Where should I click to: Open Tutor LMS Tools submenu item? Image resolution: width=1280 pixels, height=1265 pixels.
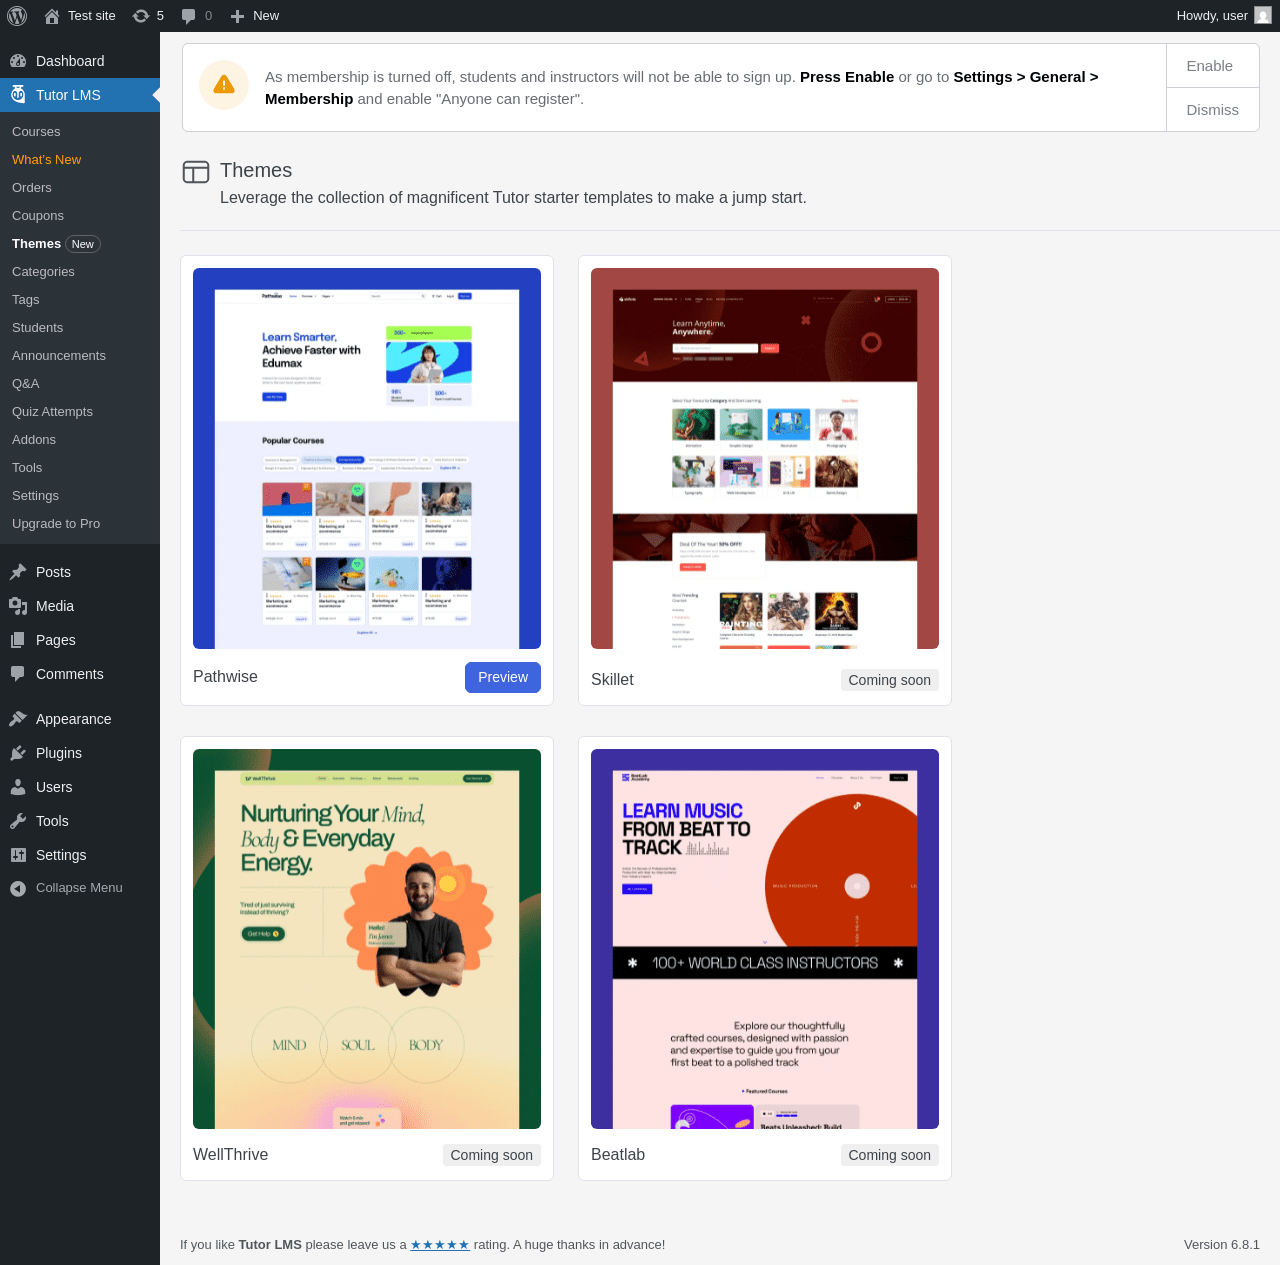(x=27, y=468)
